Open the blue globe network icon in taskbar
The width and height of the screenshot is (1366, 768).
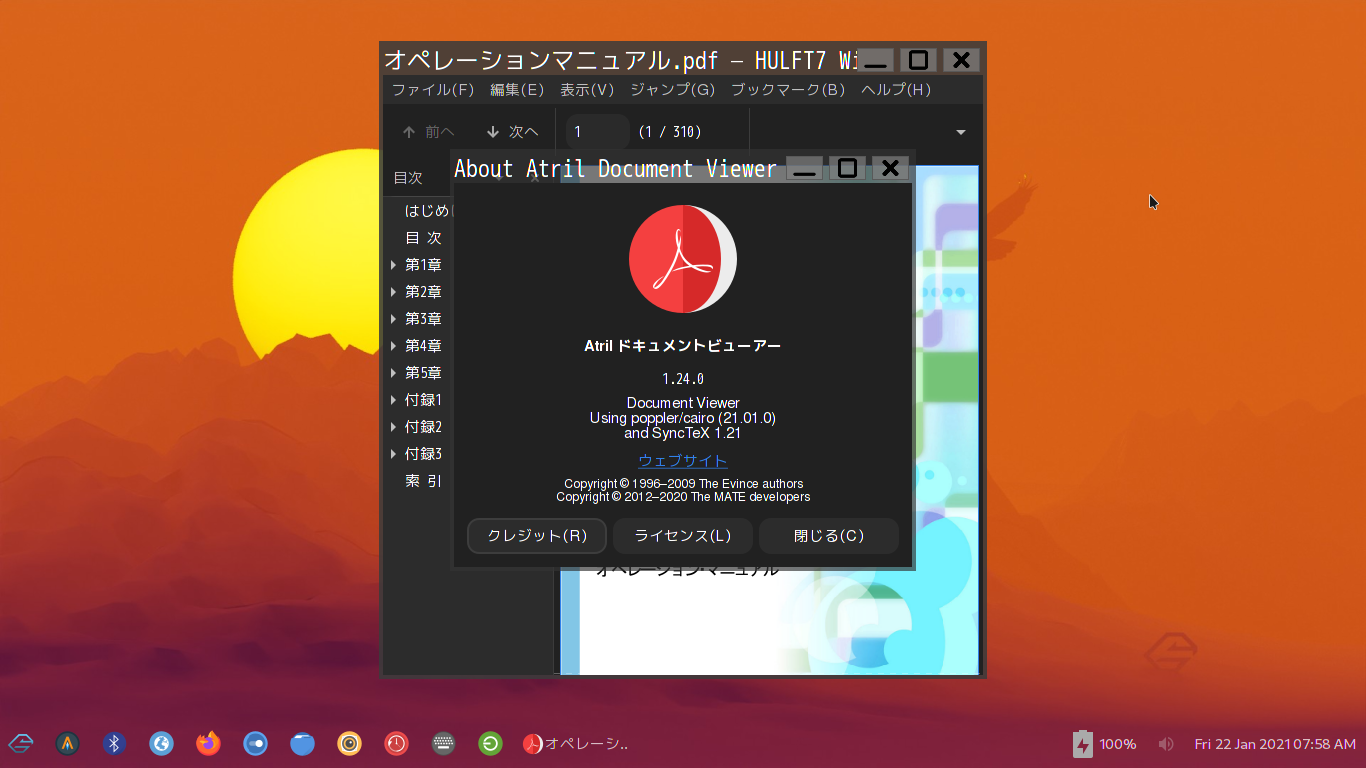(161, 743)
